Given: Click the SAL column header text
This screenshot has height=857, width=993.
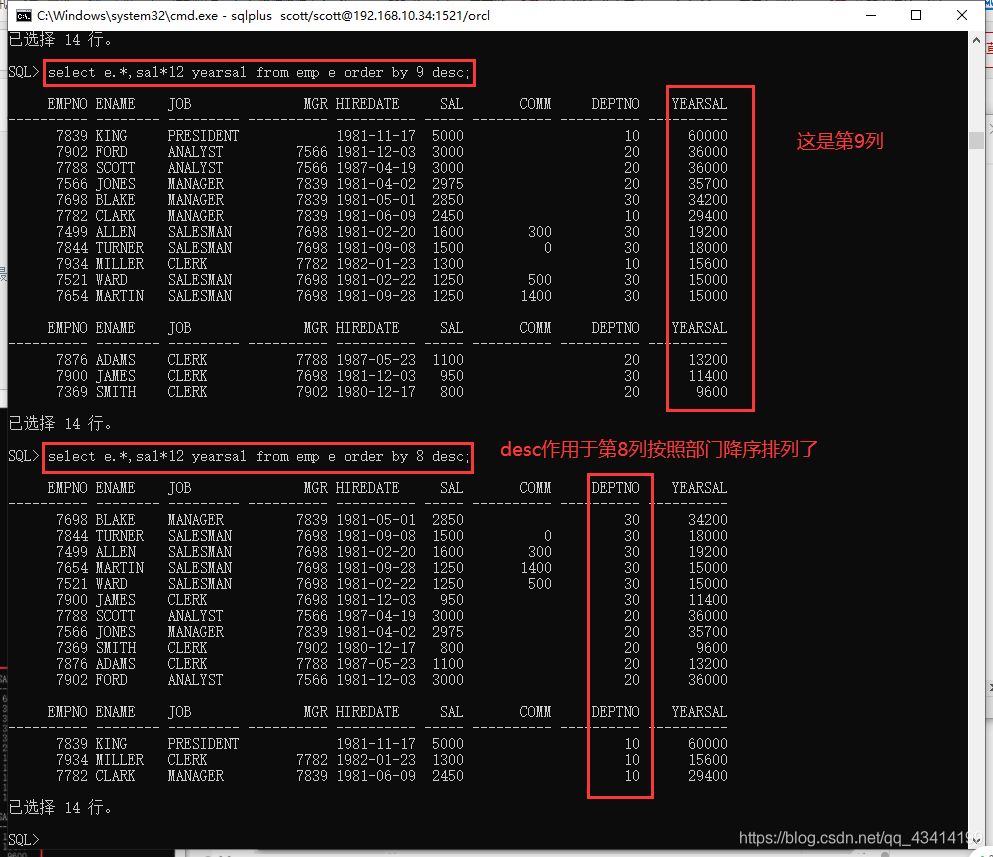Looking at the screenshot, I should click(450, 103).
